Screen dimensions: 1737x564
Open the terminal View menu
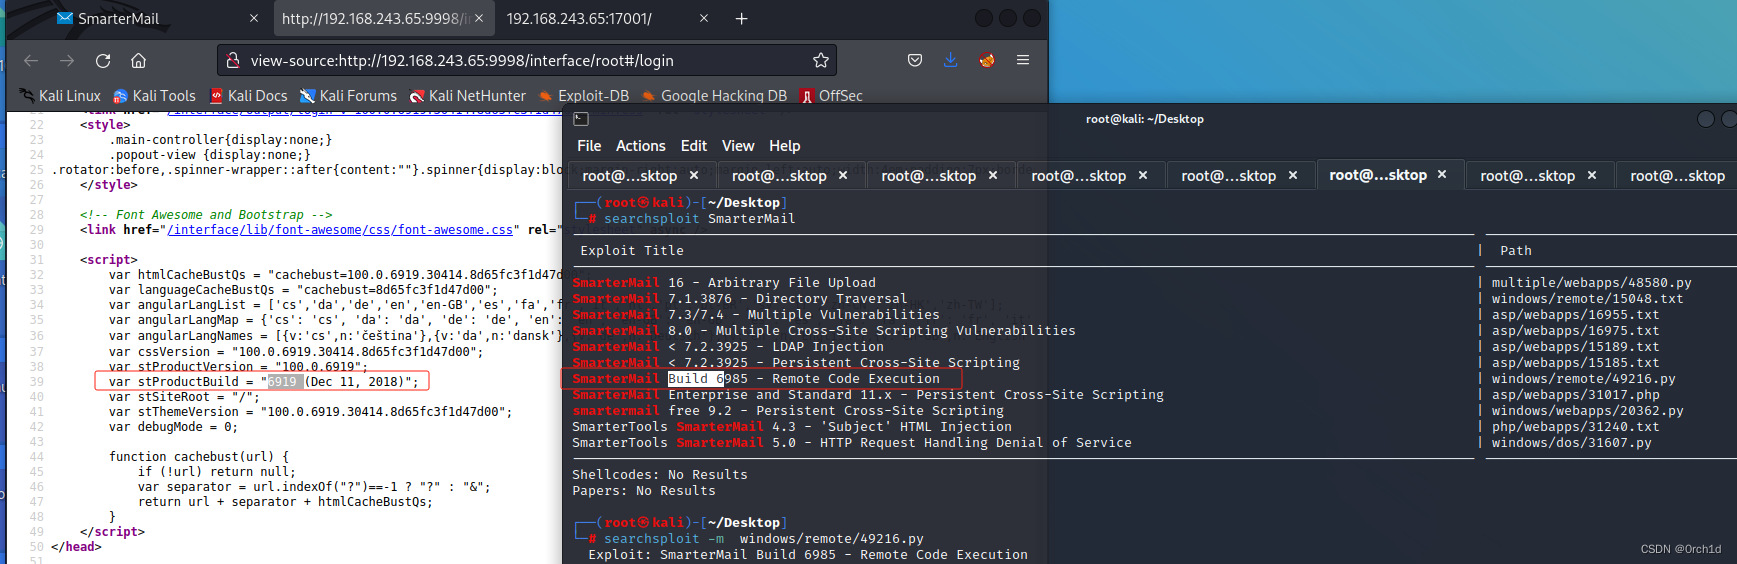(x=738, y=146)
